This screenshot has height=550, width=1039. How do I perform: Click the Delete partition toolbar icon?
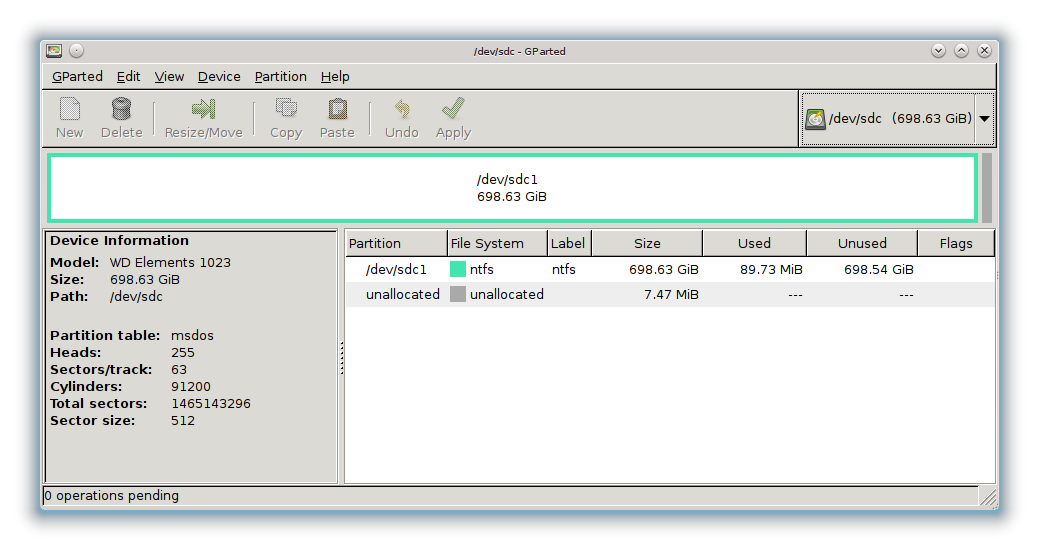click(121, 109)
